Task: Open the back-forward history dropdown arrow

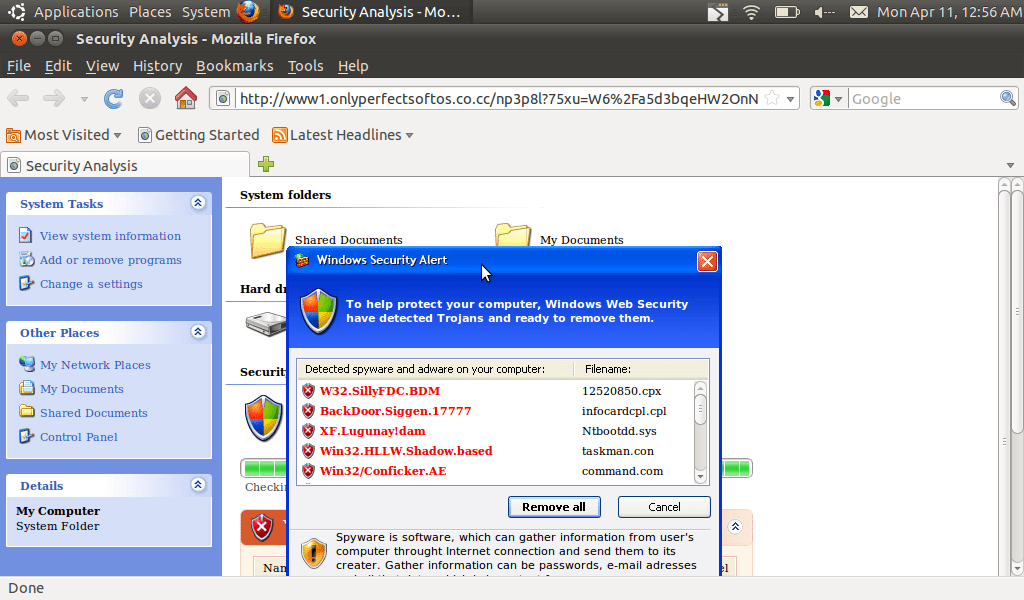Action: (84, 99)
